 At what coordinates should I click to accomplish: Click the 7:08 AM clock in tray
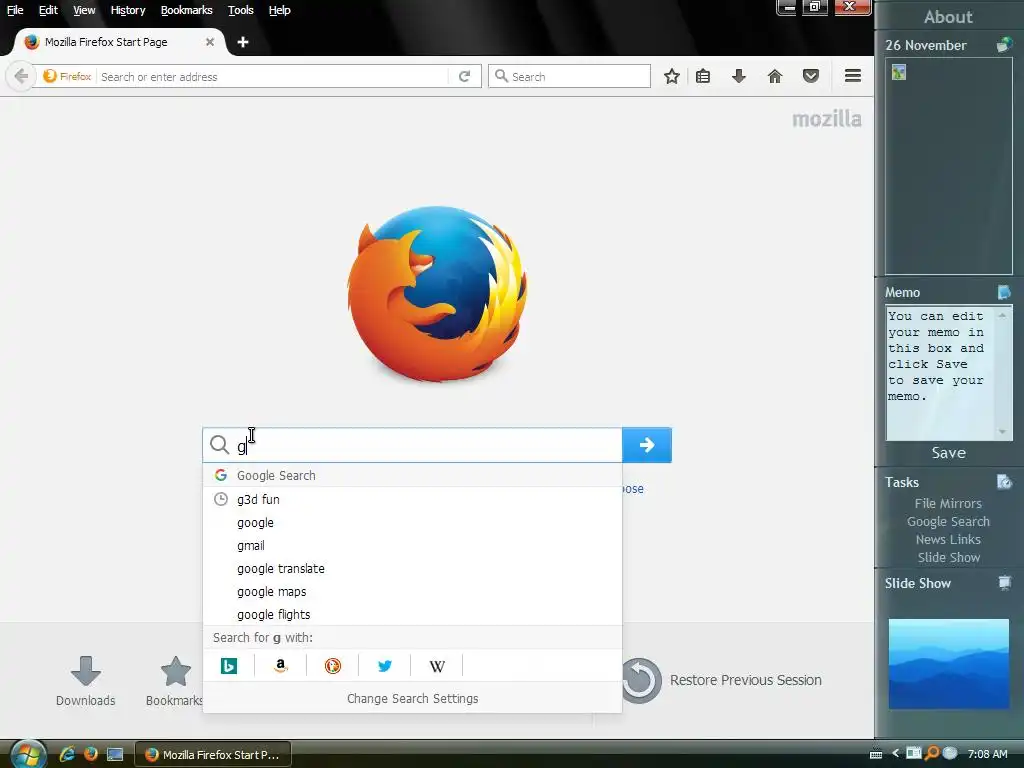click(987, 754)
